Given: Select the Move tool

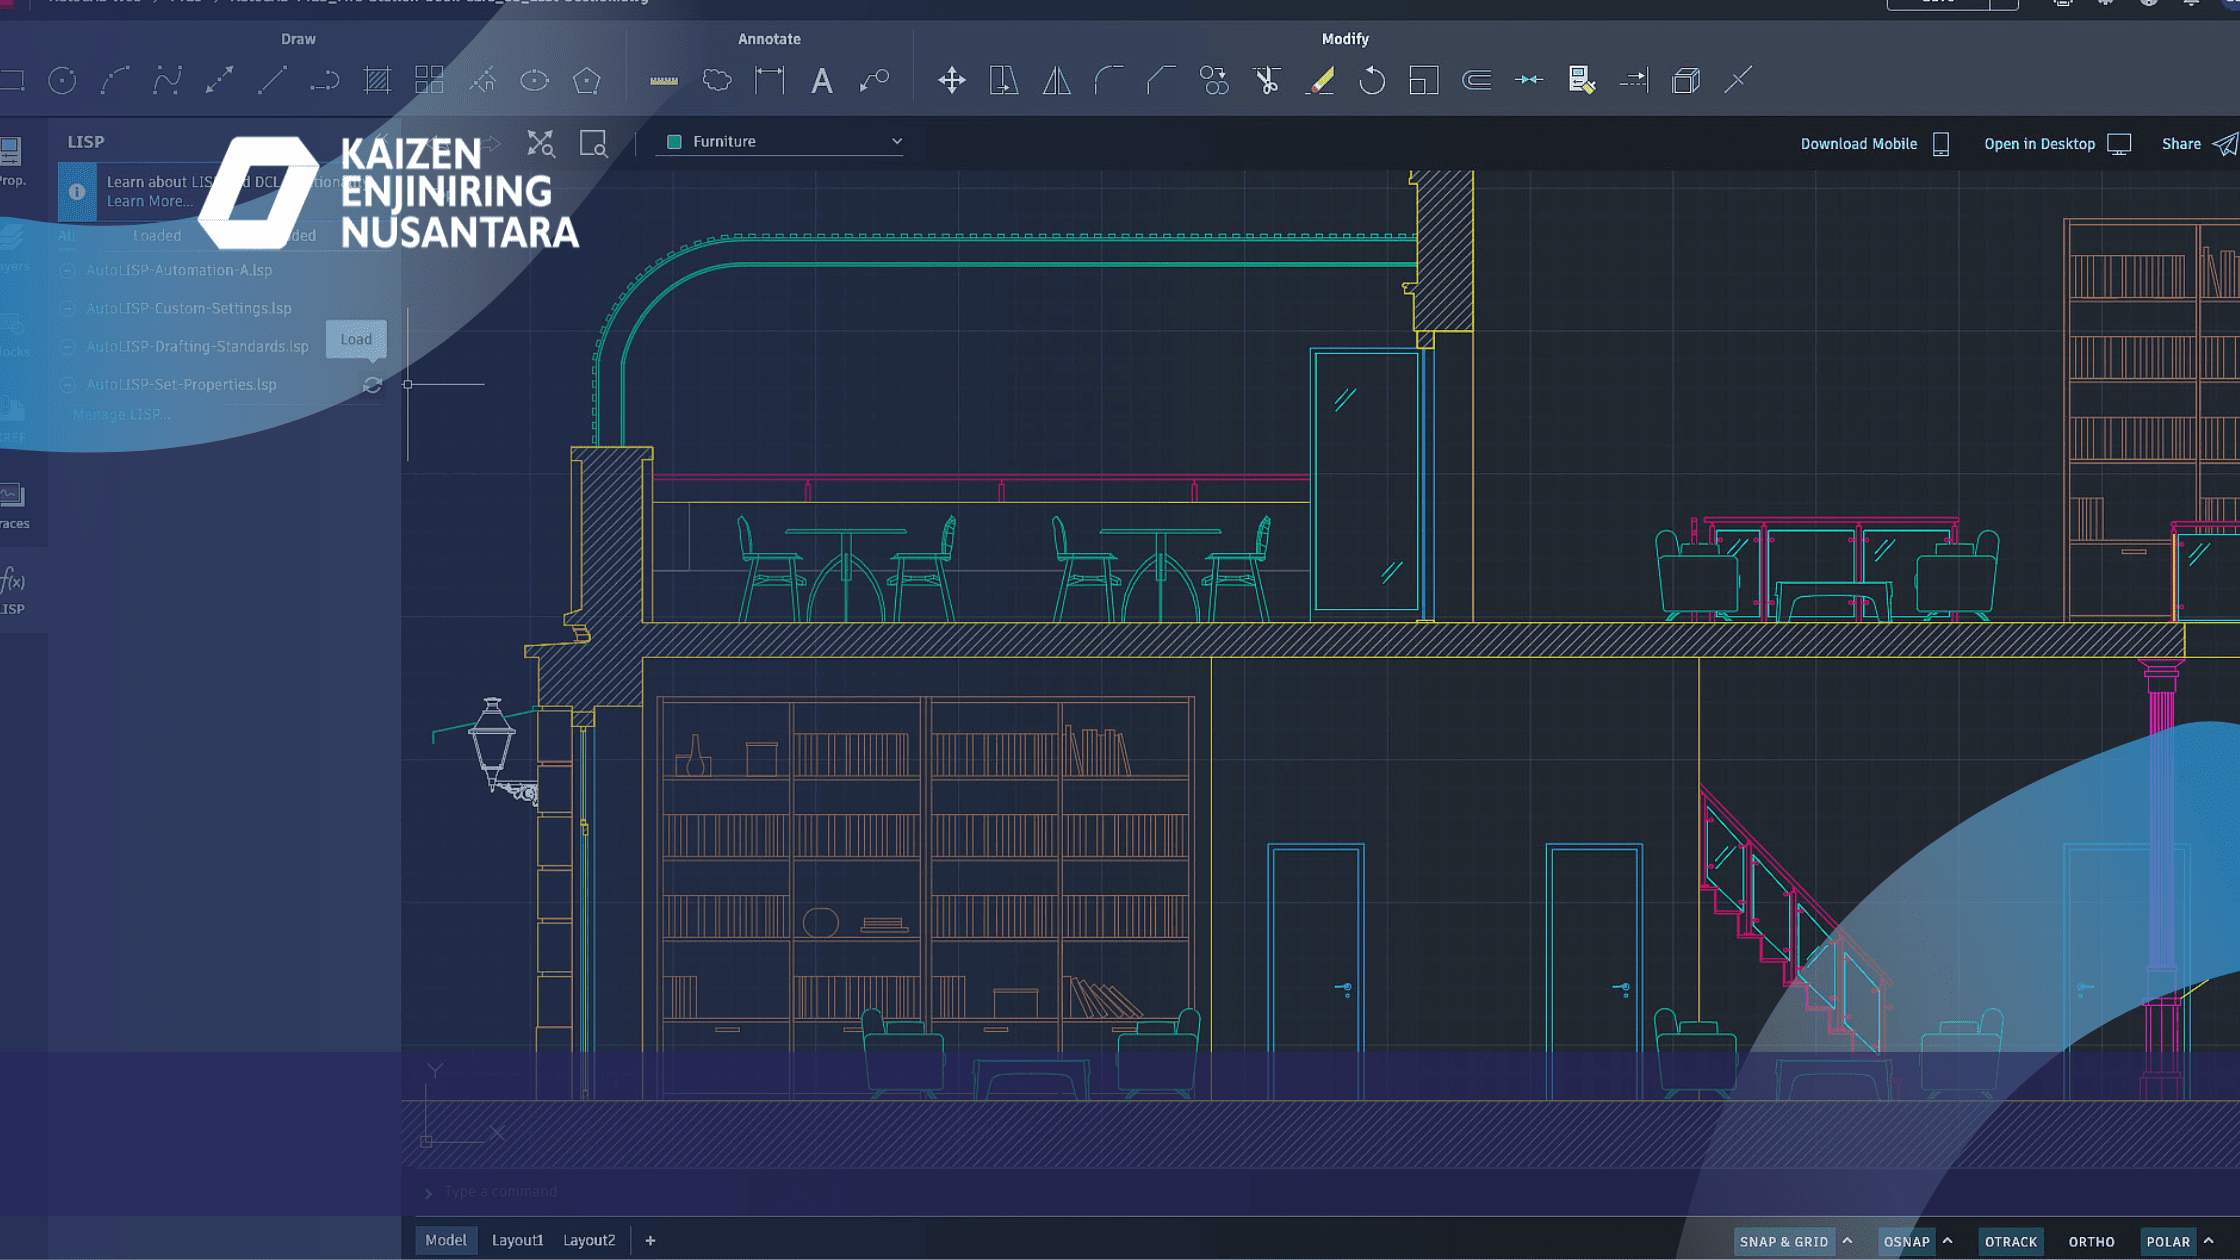Looking at the screenshot, I should pyautogui.click(x=951, y=80).
